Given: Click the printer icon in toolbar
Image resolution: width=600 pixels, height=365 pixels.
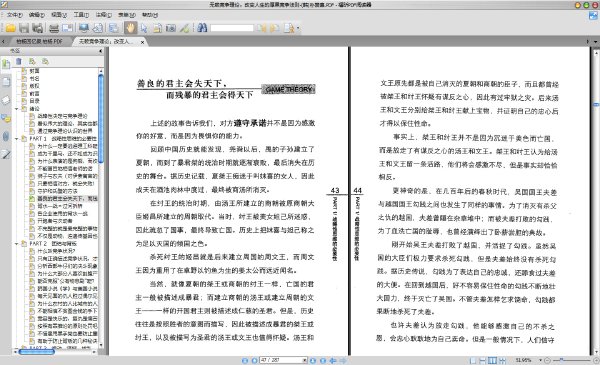Looking at the screenshot, I should point(54,28).
